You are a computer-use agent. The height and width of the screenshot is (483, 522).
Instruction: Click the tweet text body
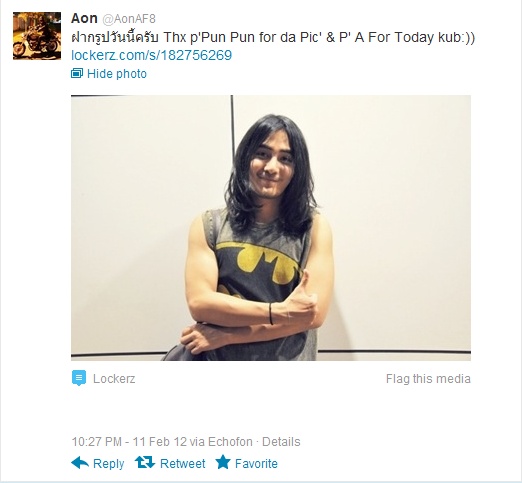(x=273, y=37)
